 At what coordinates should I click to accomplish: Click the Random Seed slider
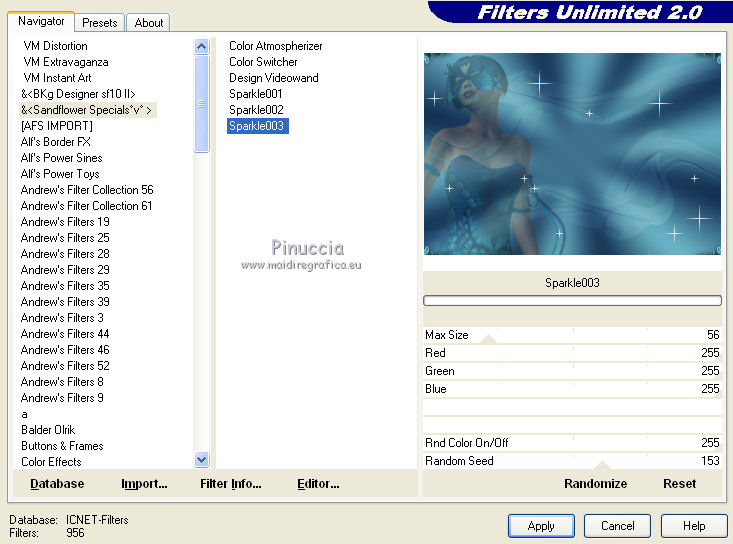[x=572, y=461]
